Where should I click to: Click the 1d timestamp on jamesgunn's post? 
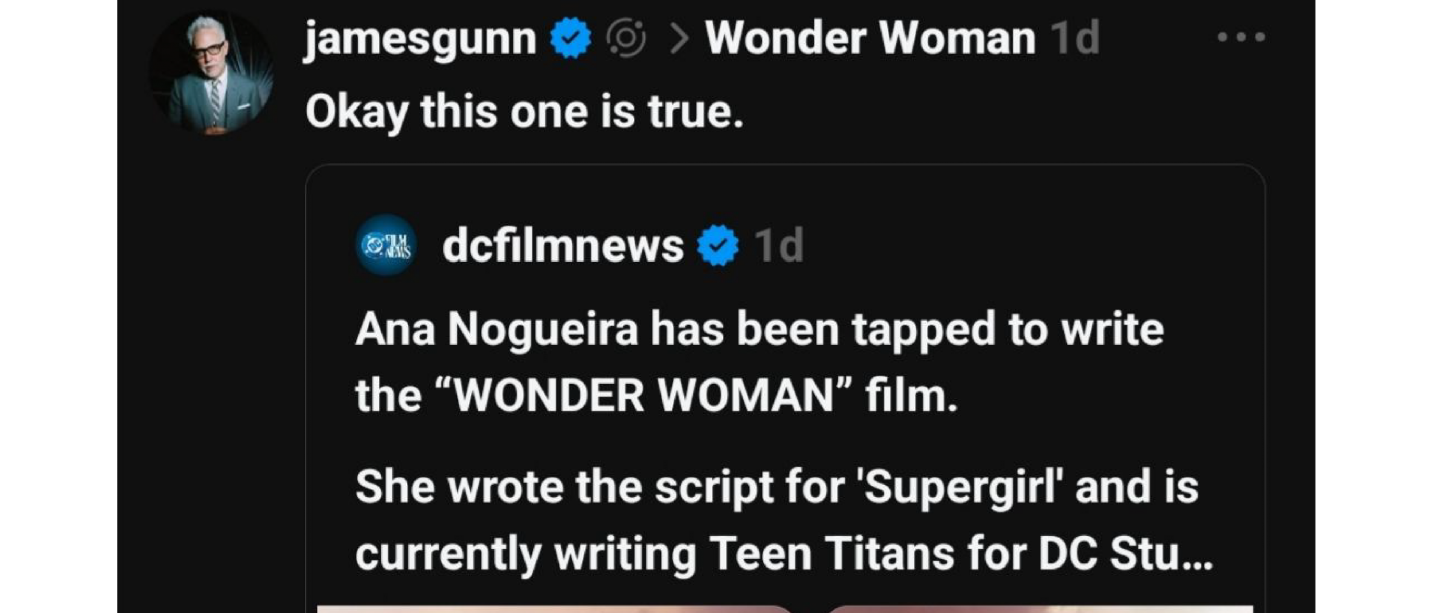click(x=1075, y=40)
